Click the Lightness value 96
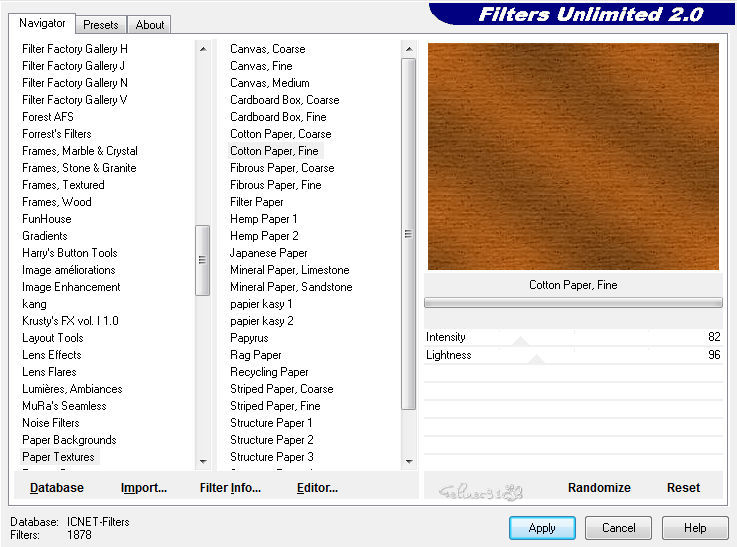Screen dimensions: 737x547 click(714, 355)
